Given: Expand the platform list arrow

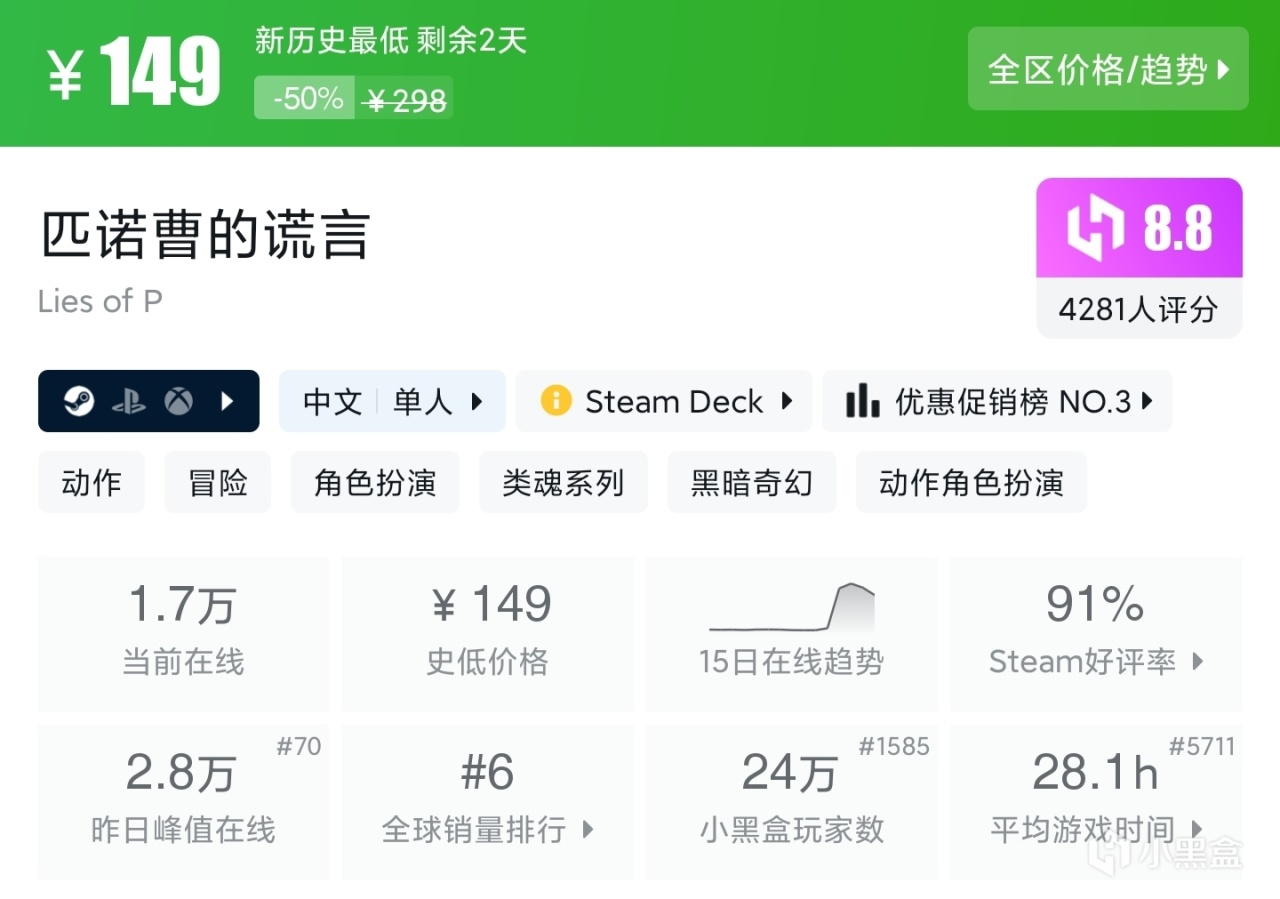Looking at the screenshot, I should pyautogui.click(x=227, y=402).
